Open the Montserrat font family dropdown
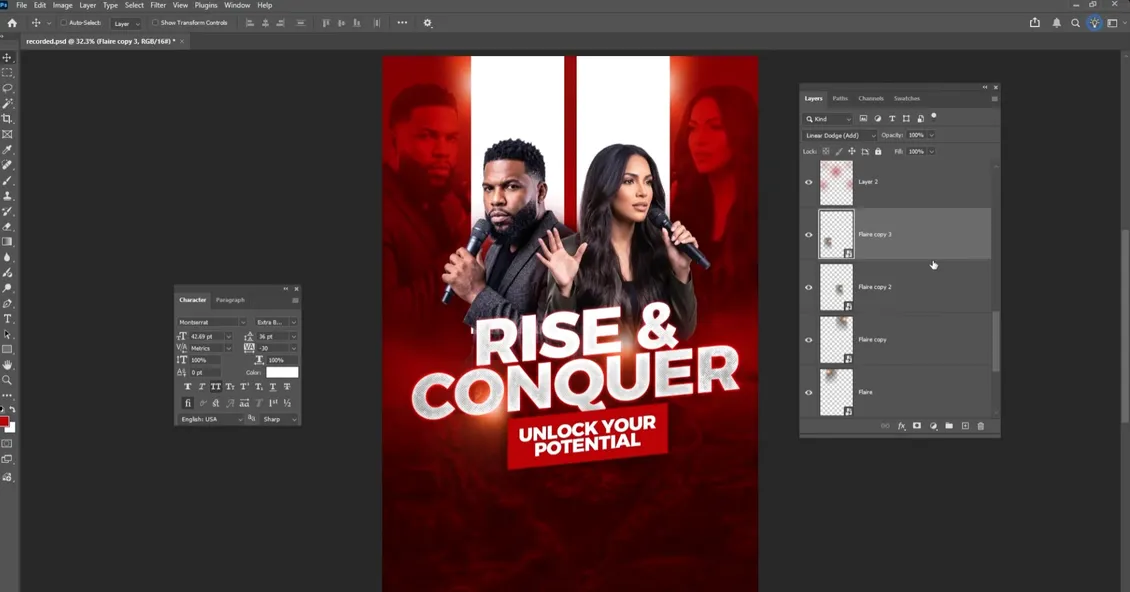The image size is (1130, 592). pyautogui.click(x=212, y=322)
